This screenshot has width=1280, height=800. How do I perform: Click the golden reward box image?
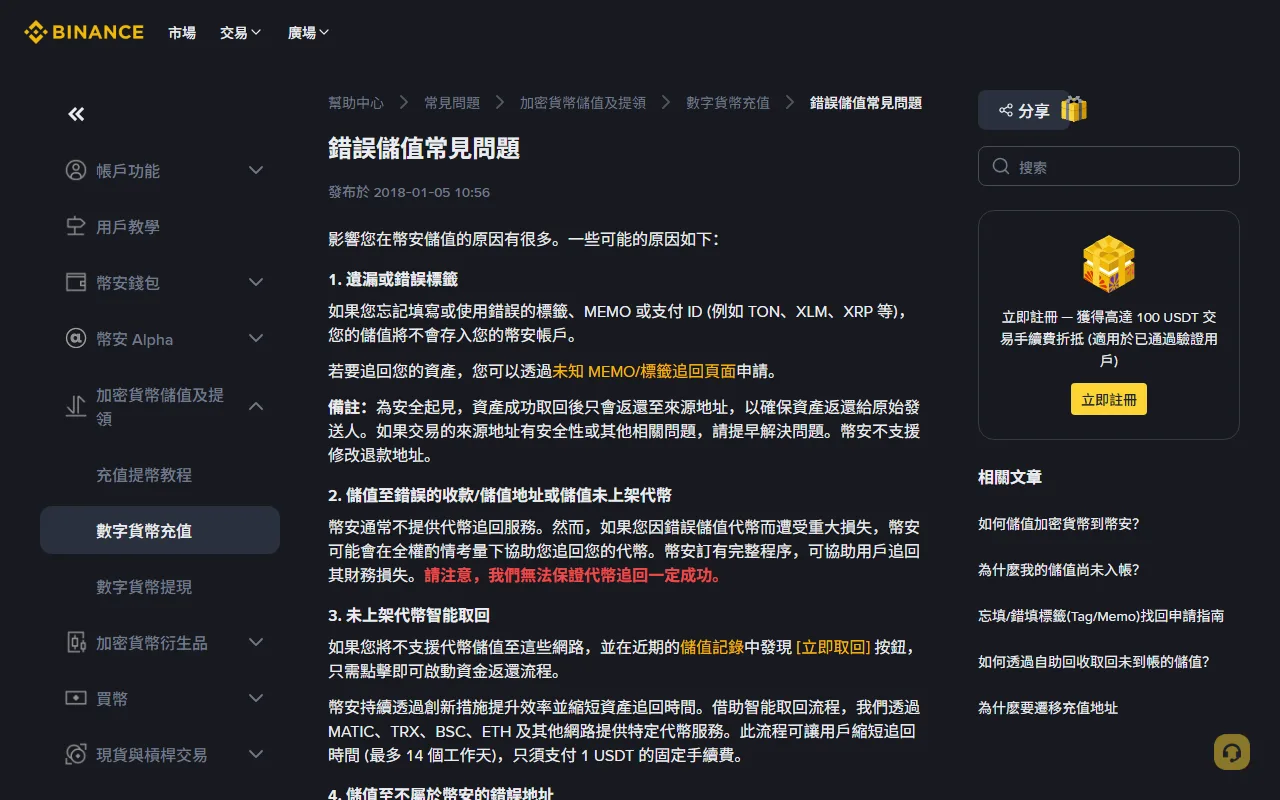1109,263
